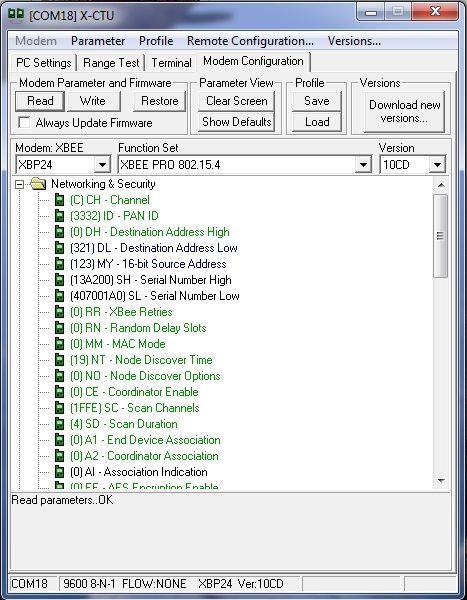This screenshot has height=600, width=467.
Task: Click Download new versions button
Action: tap(405, 111)
